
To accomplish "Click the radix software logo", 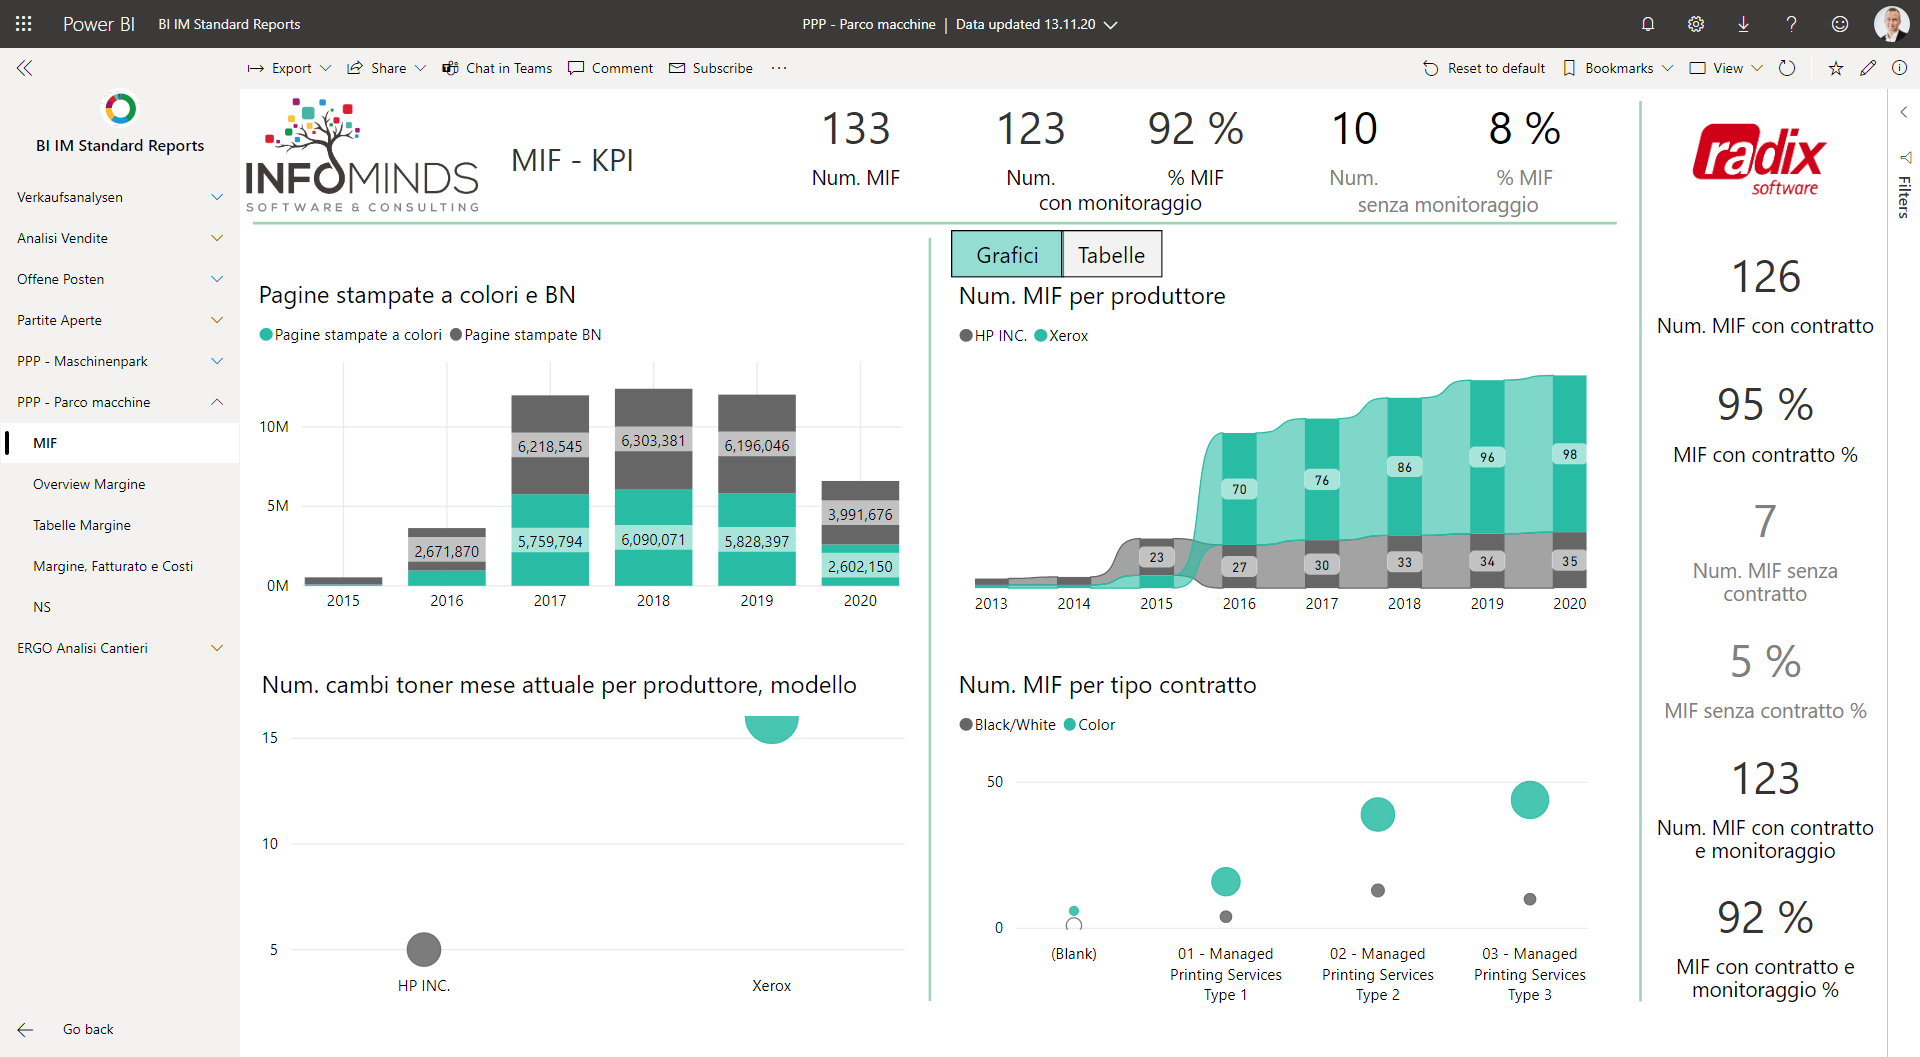I will tap(1759, 160).
